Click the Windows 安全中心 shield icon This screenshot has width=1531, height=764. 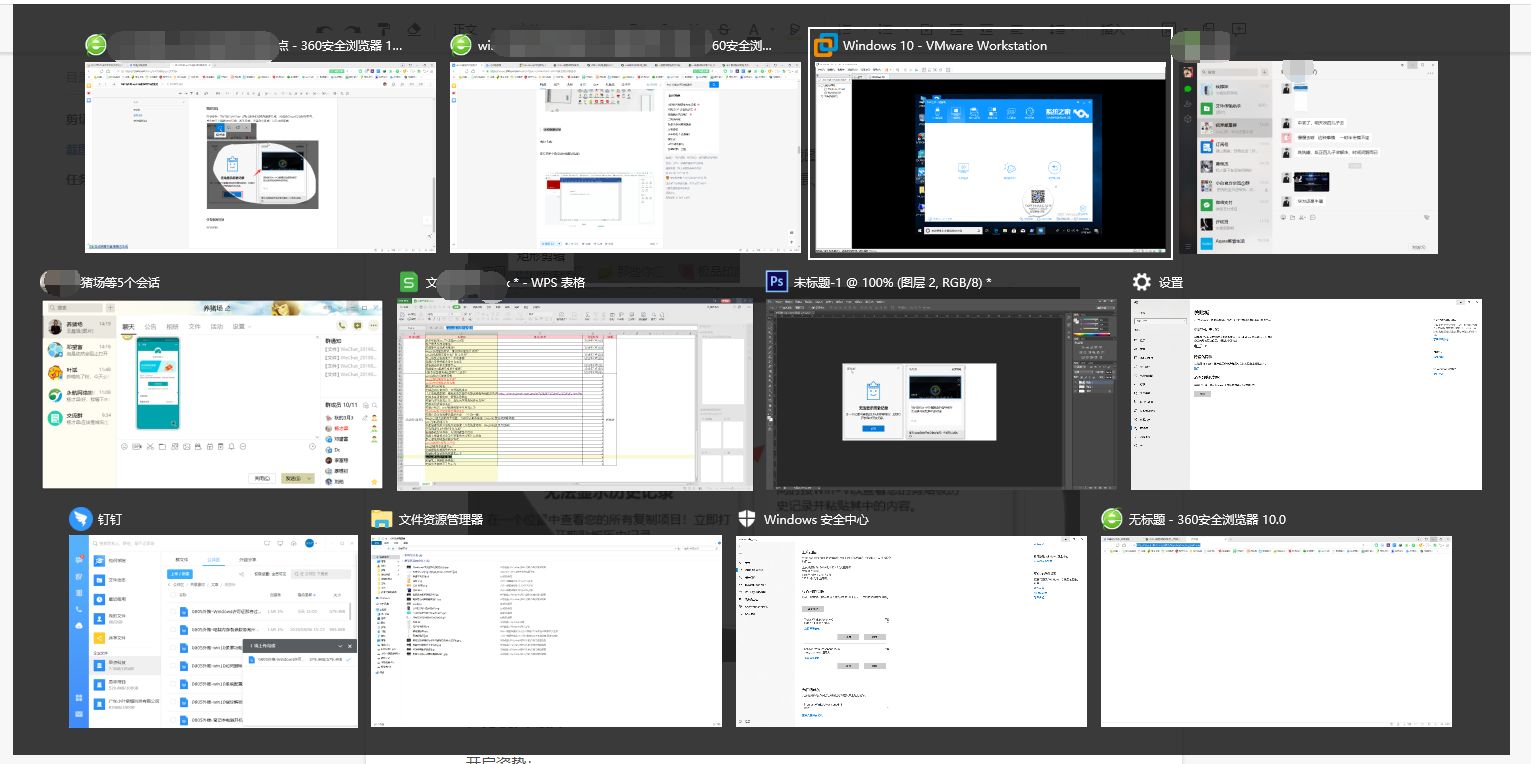(x=747, y=519)
